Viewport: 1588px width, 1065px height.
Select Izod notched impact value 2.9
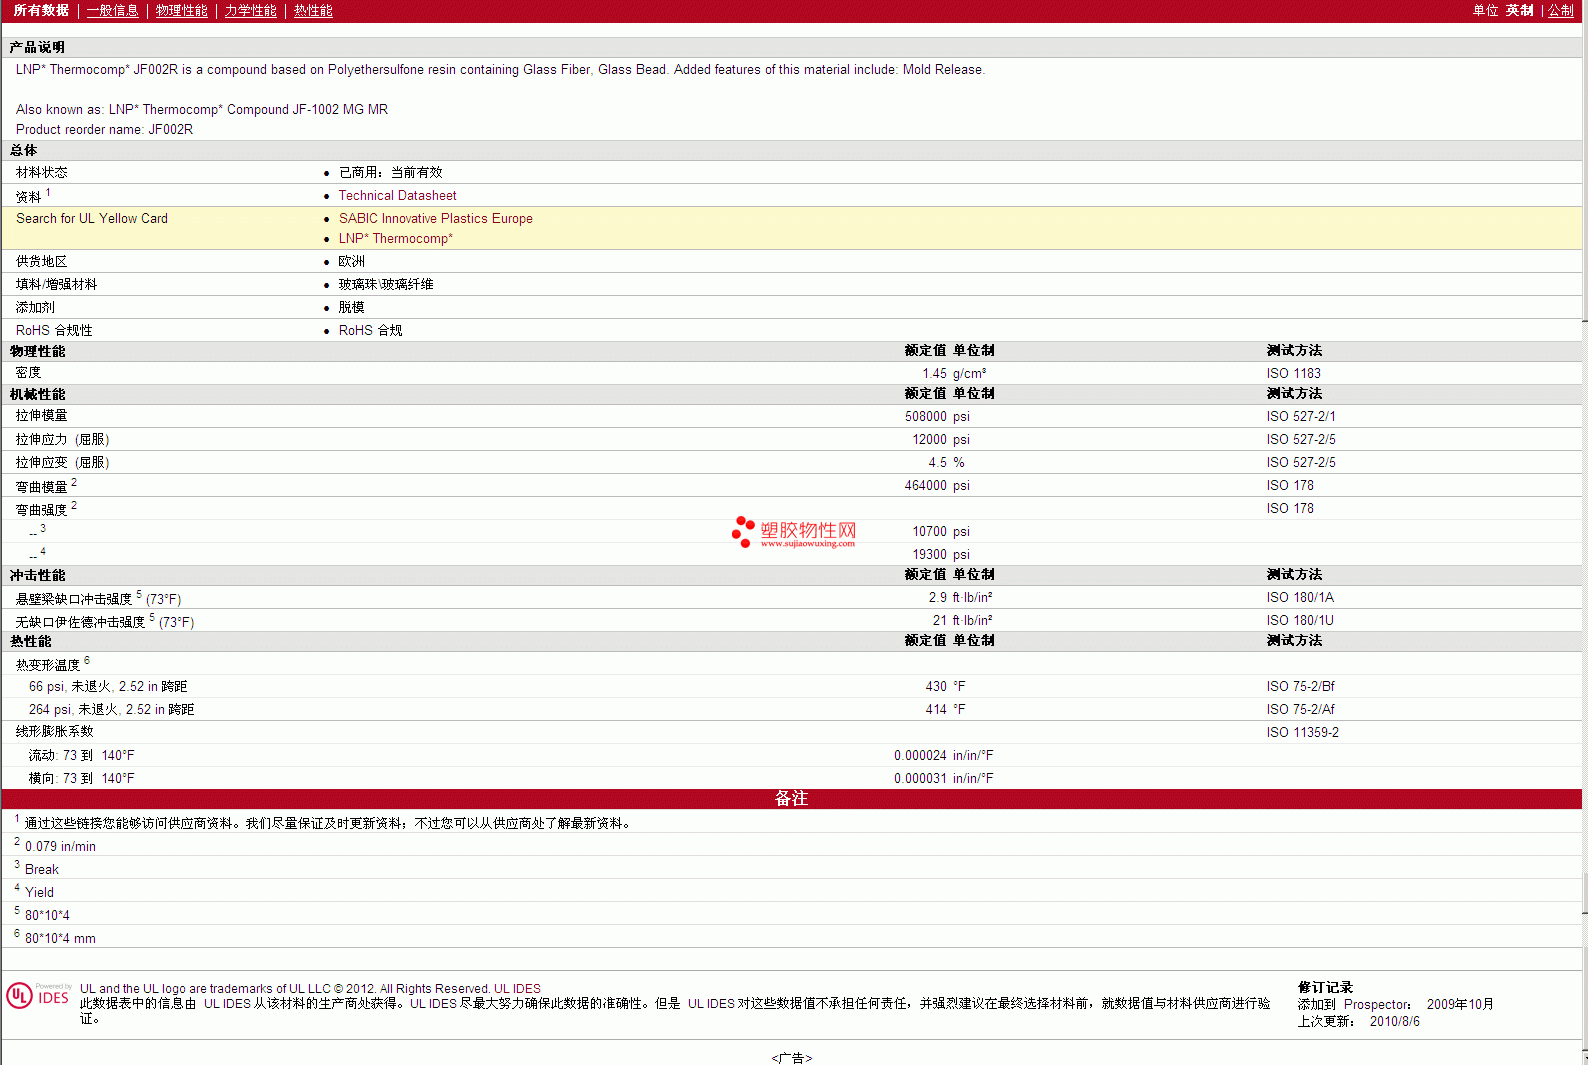(x=937, y=598)
